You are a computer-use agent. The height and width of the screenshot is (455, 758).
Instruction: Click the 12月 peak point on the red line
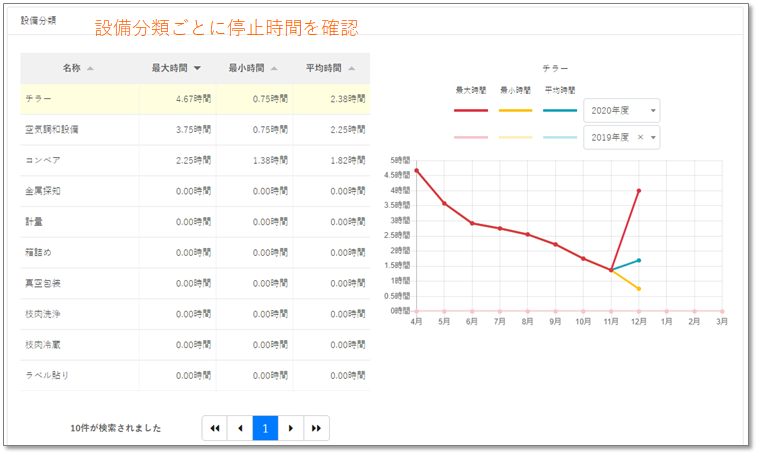[638, 191]
